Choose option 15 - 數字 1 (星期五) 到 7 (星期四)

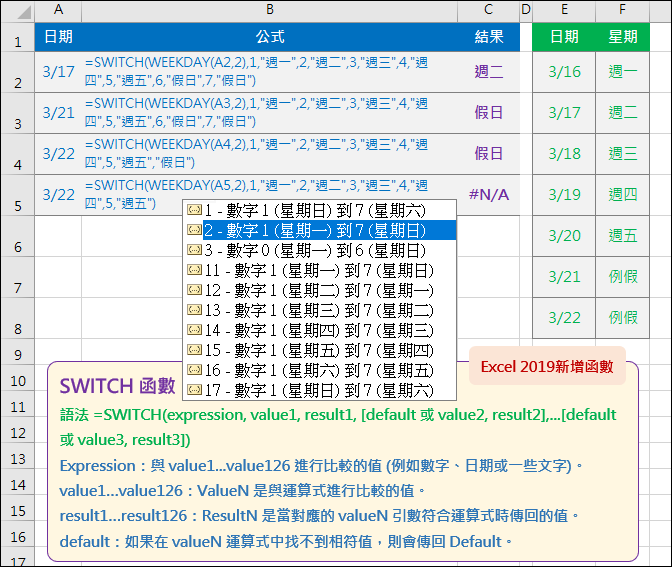pos(319,350)
